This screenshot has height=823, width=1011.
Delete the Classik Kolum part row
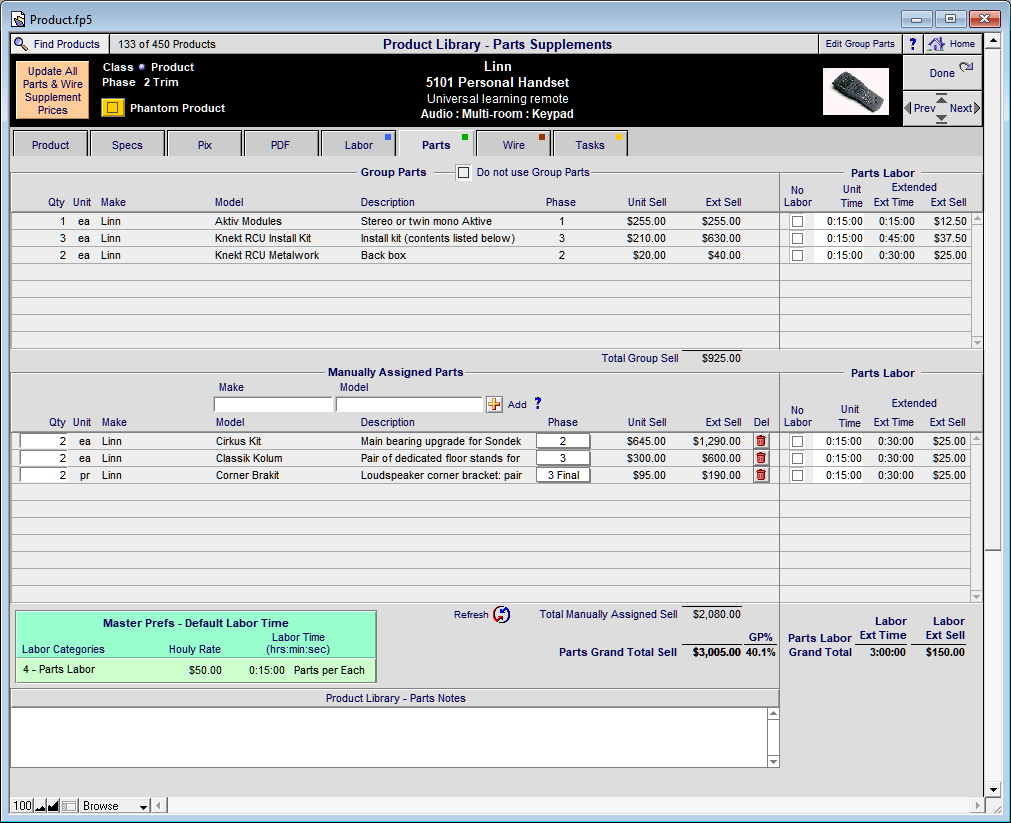[x=761, y=458]
